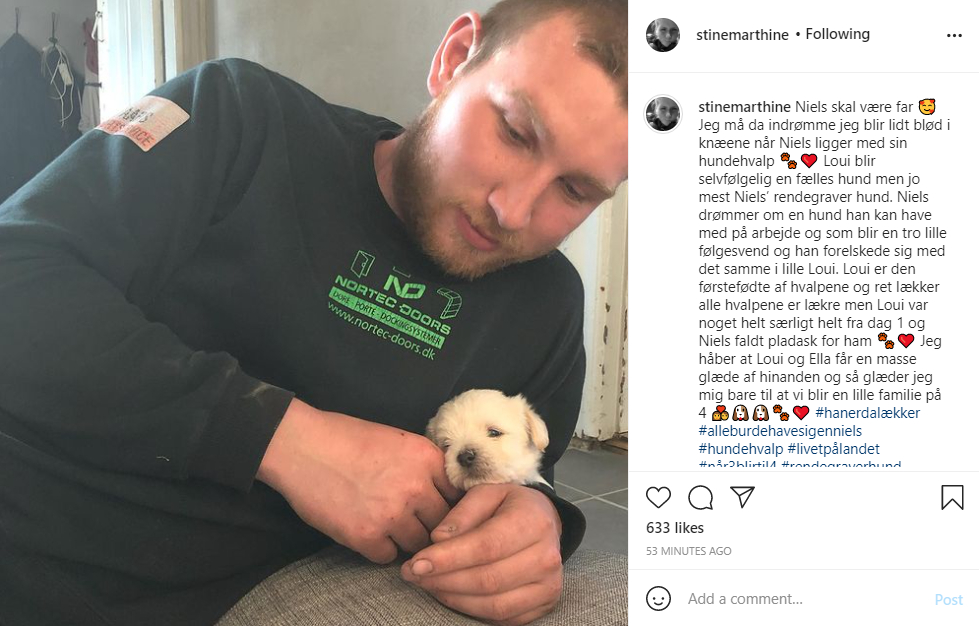Image resolution: width=979 pixels, height=626 pixels.
Task: Open #livetpålandet hashtag
Action: [834, 449]
